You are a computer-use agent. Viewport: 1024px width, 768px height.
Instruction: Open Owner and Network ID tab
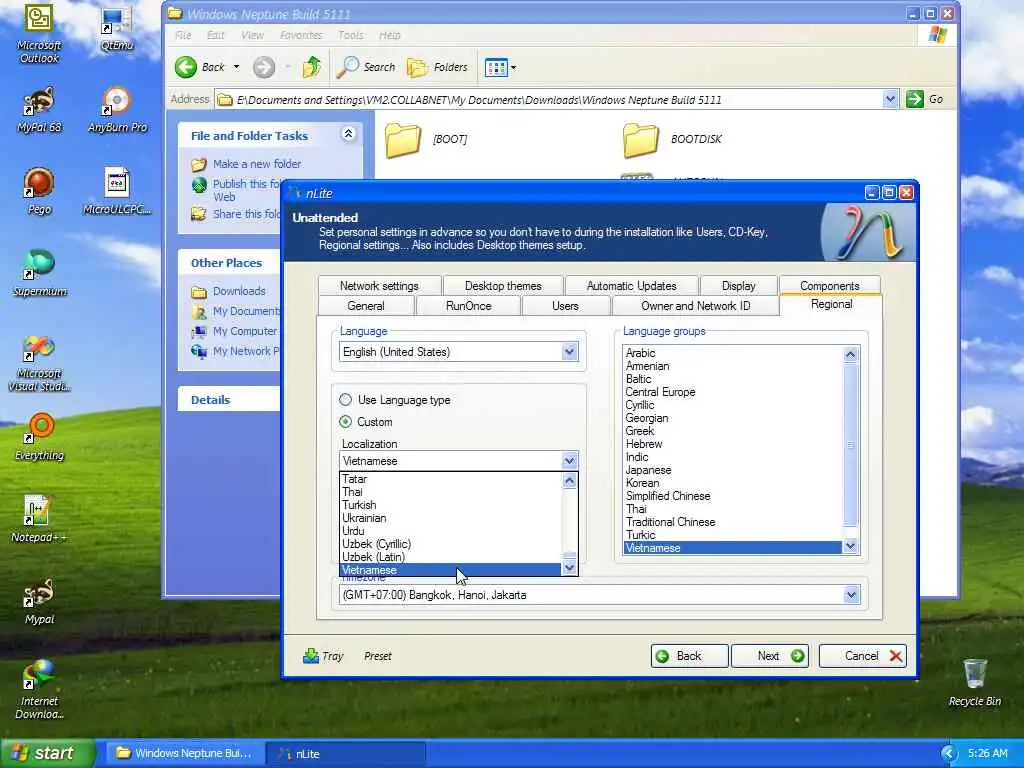[696, 306]
